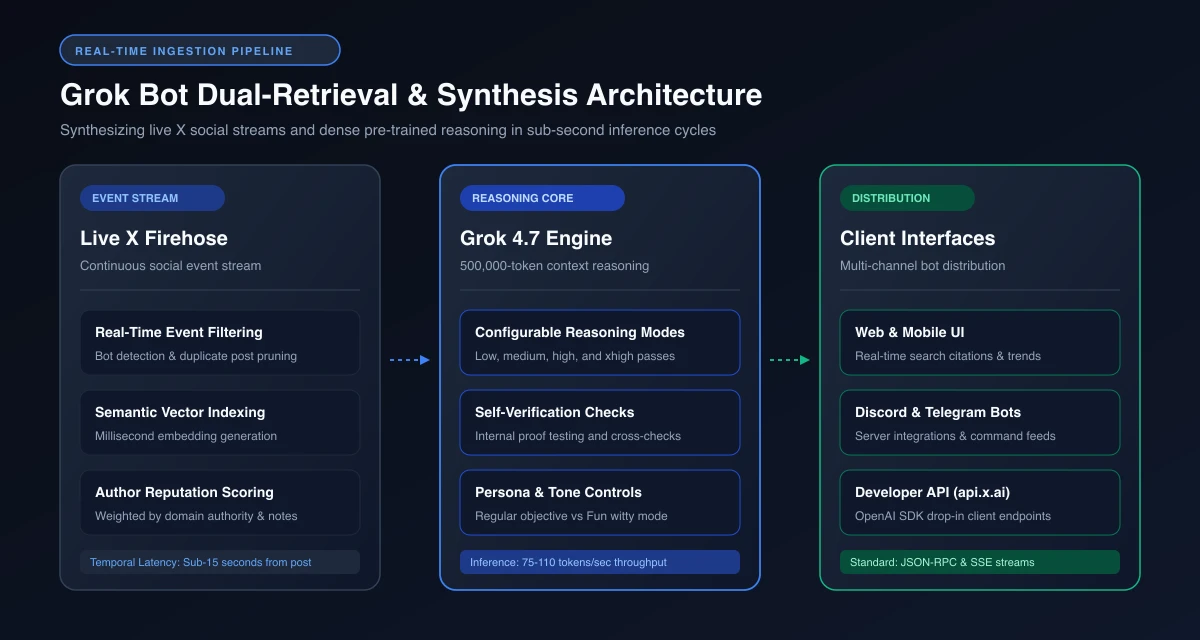Click the Grok 4.7 Engine heading

point(536,238)
